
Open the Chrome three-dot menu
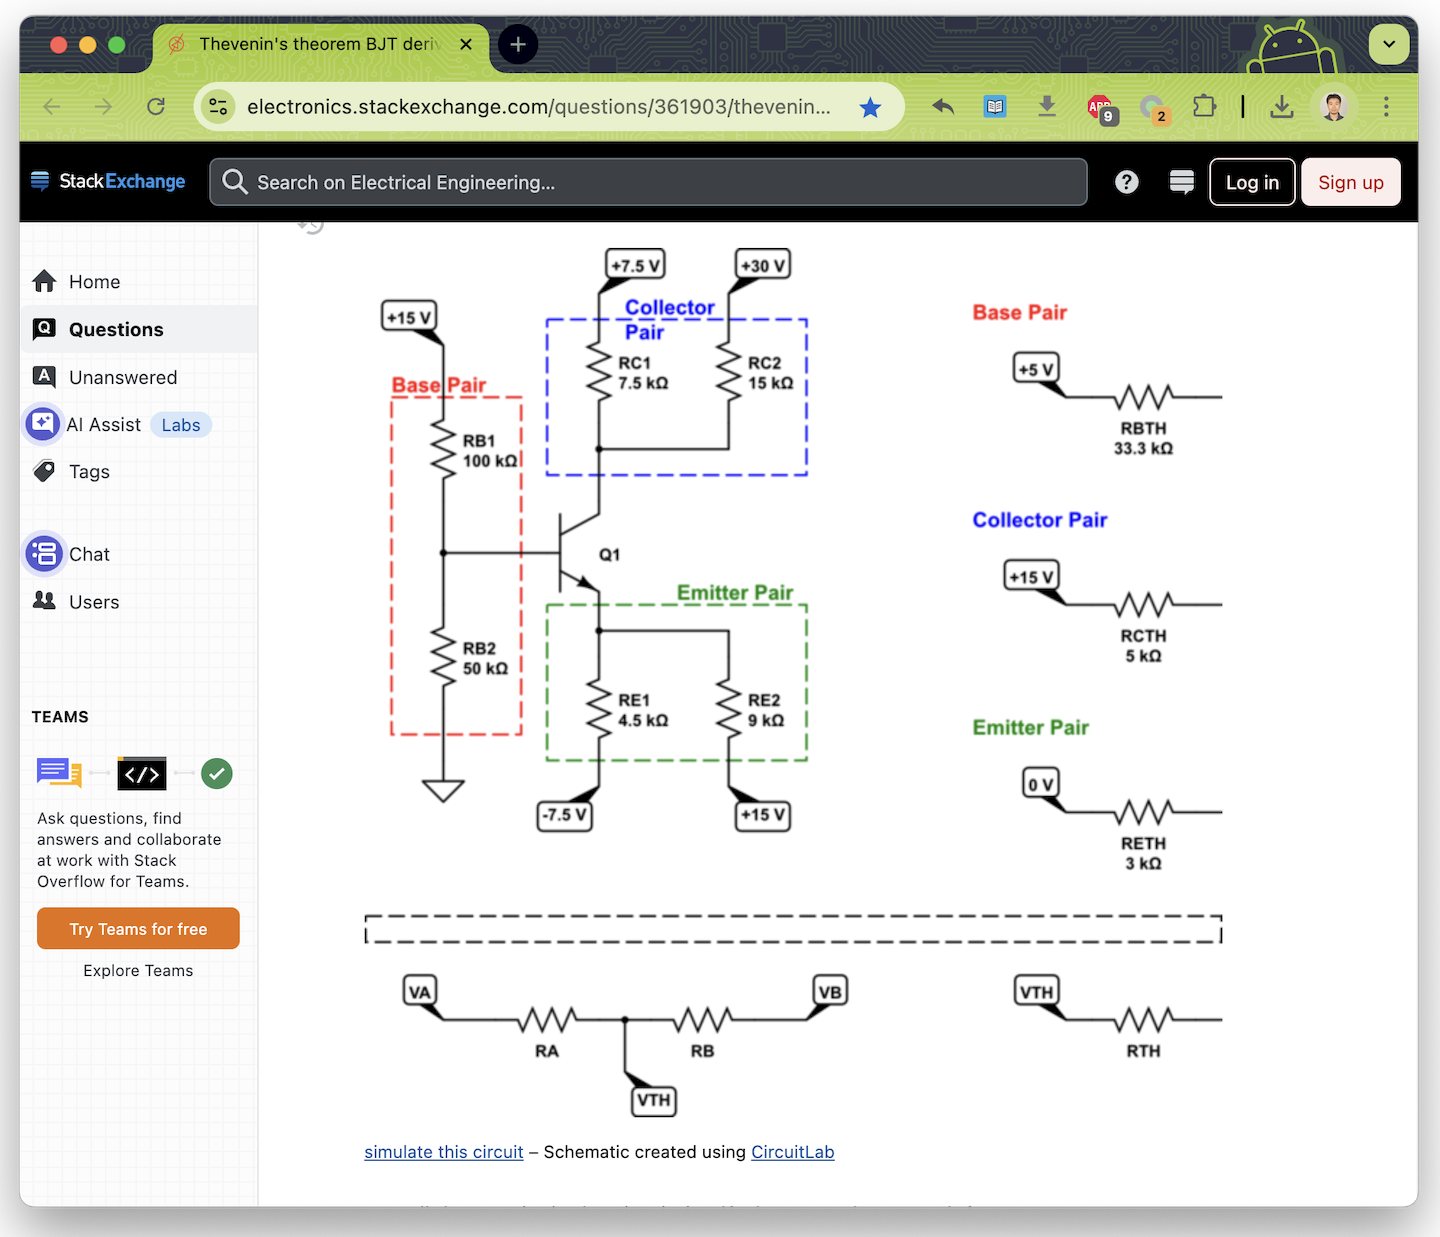tap(1386, 107)
